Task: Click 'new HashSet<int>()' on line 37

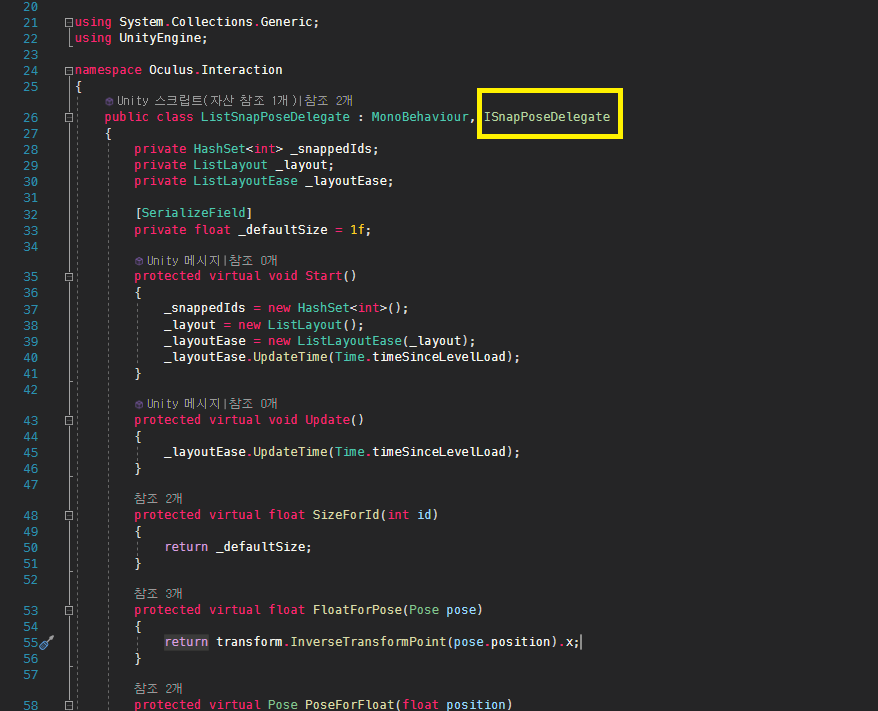Action: tap(335, 308)
